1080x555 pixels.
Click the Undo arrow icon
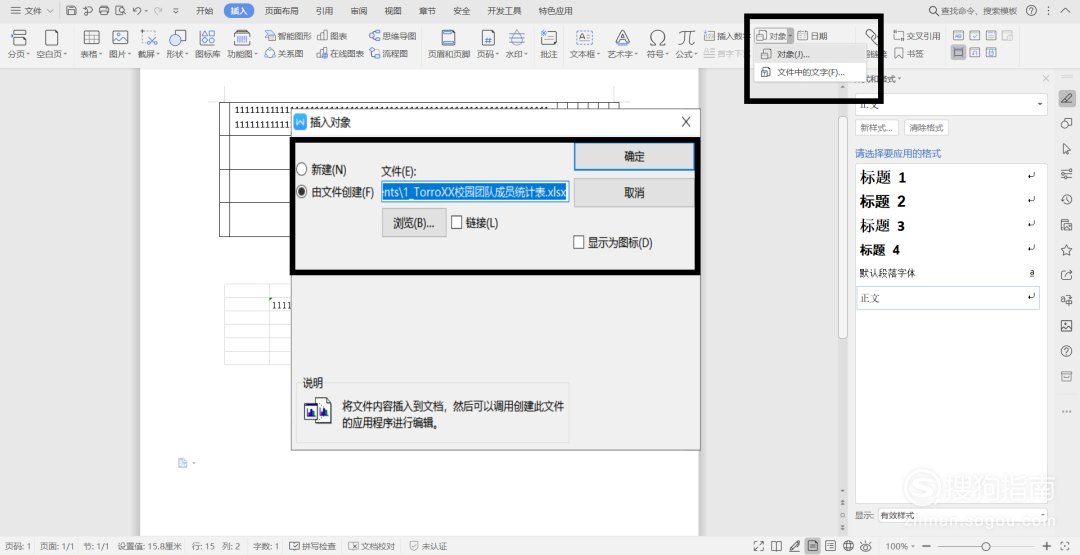137,10
